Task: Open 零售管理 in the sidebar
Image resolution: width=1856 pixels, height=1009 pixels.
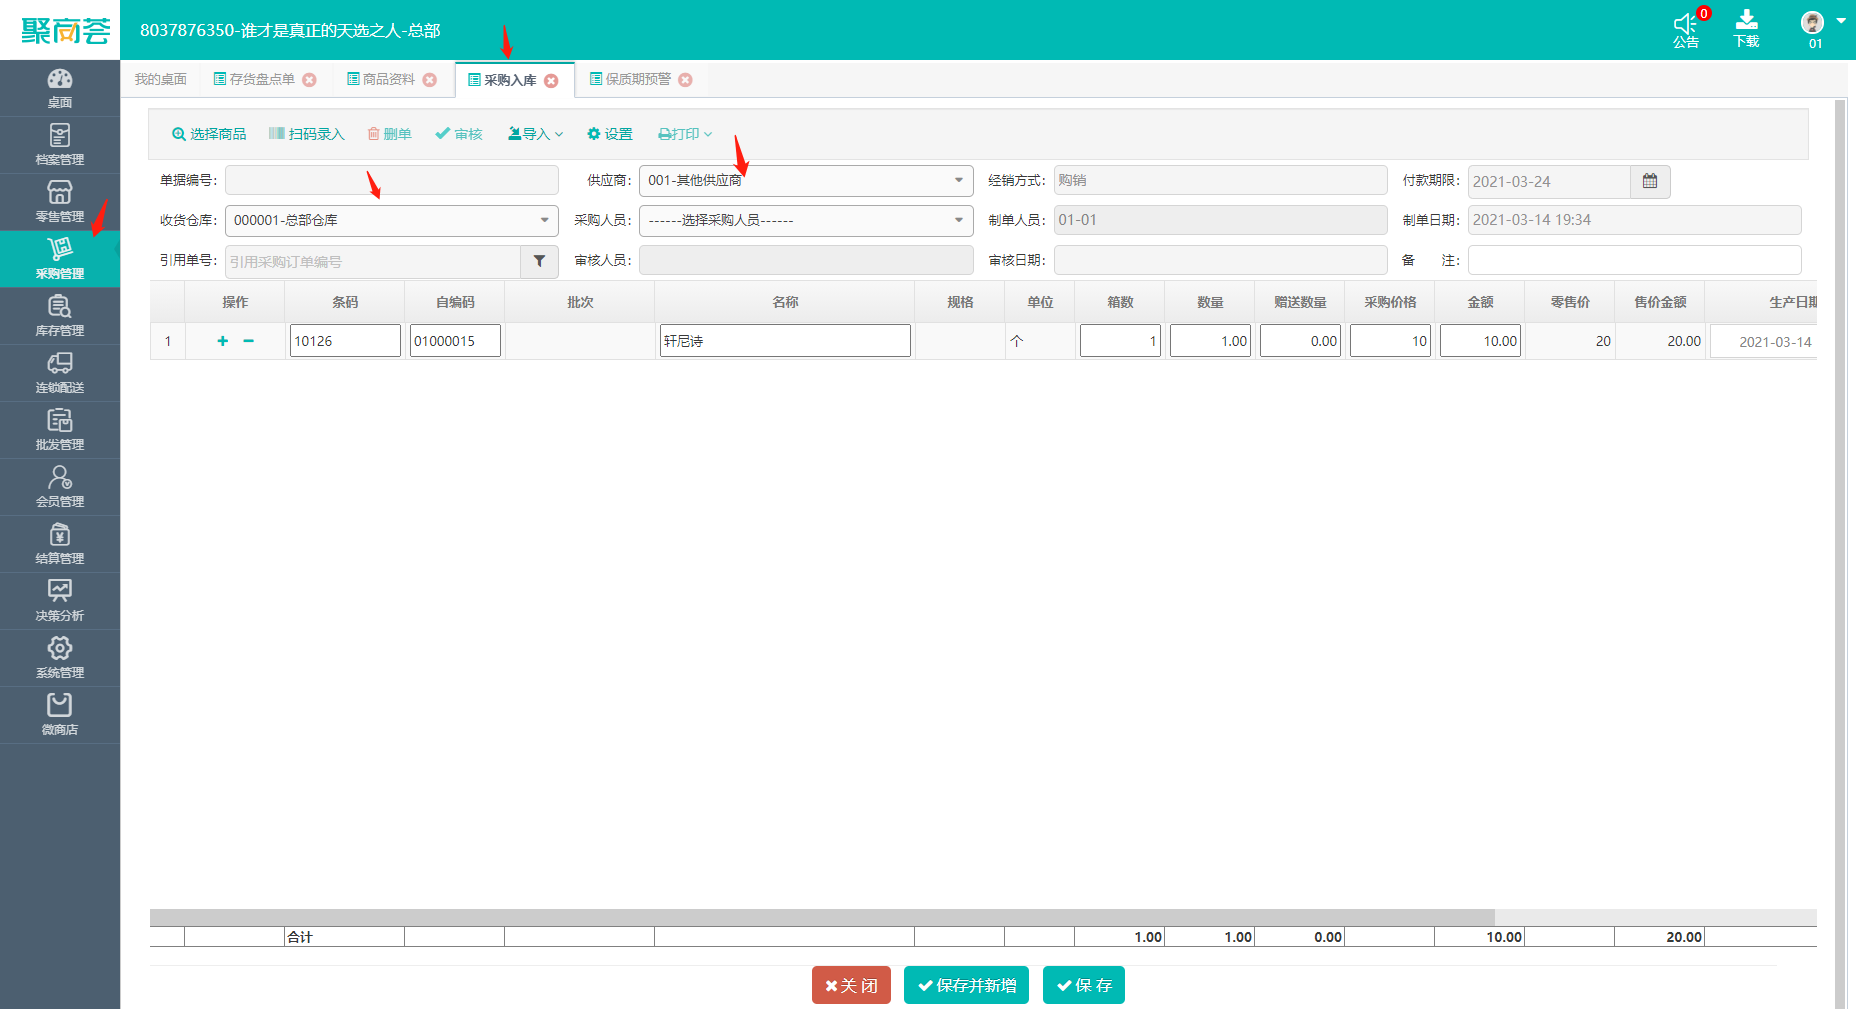Action: click(60, 202)
